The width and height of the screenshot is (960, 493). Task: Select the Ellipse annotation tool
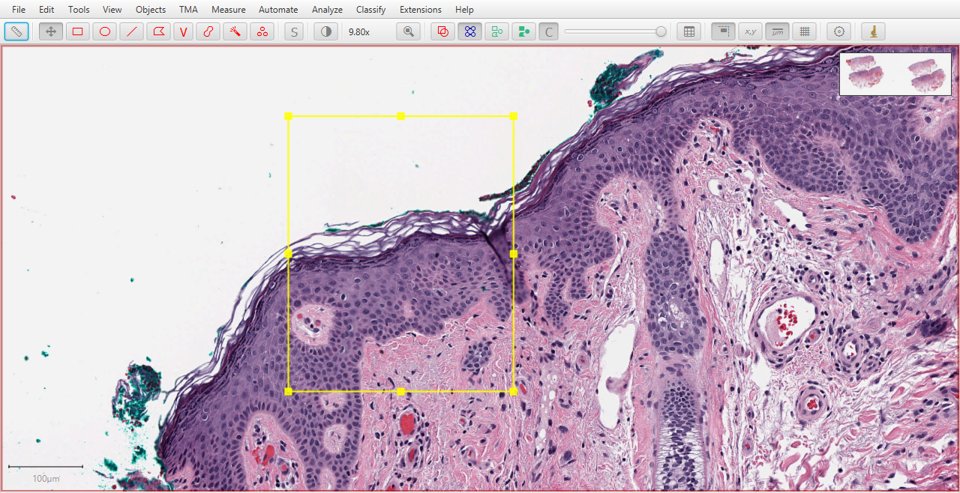[105, 31]
